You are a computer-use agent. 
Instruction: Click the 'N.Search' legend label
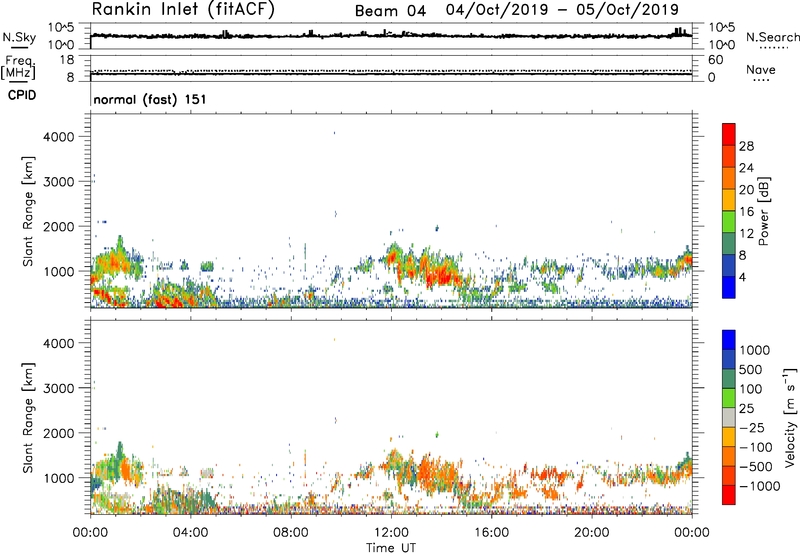(x=772, y=37)
